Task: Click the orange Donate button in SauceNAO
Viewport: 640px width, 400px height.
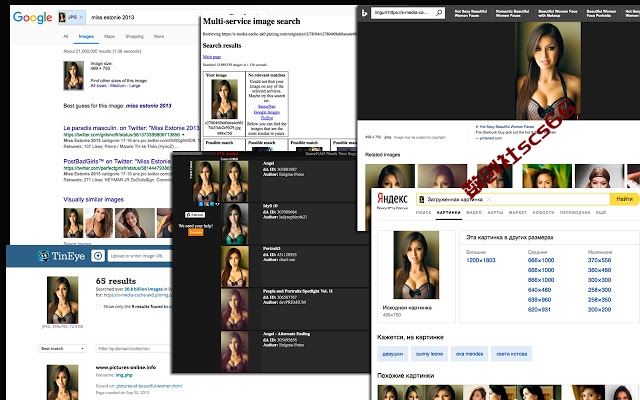Action: (x=196, y=232)
